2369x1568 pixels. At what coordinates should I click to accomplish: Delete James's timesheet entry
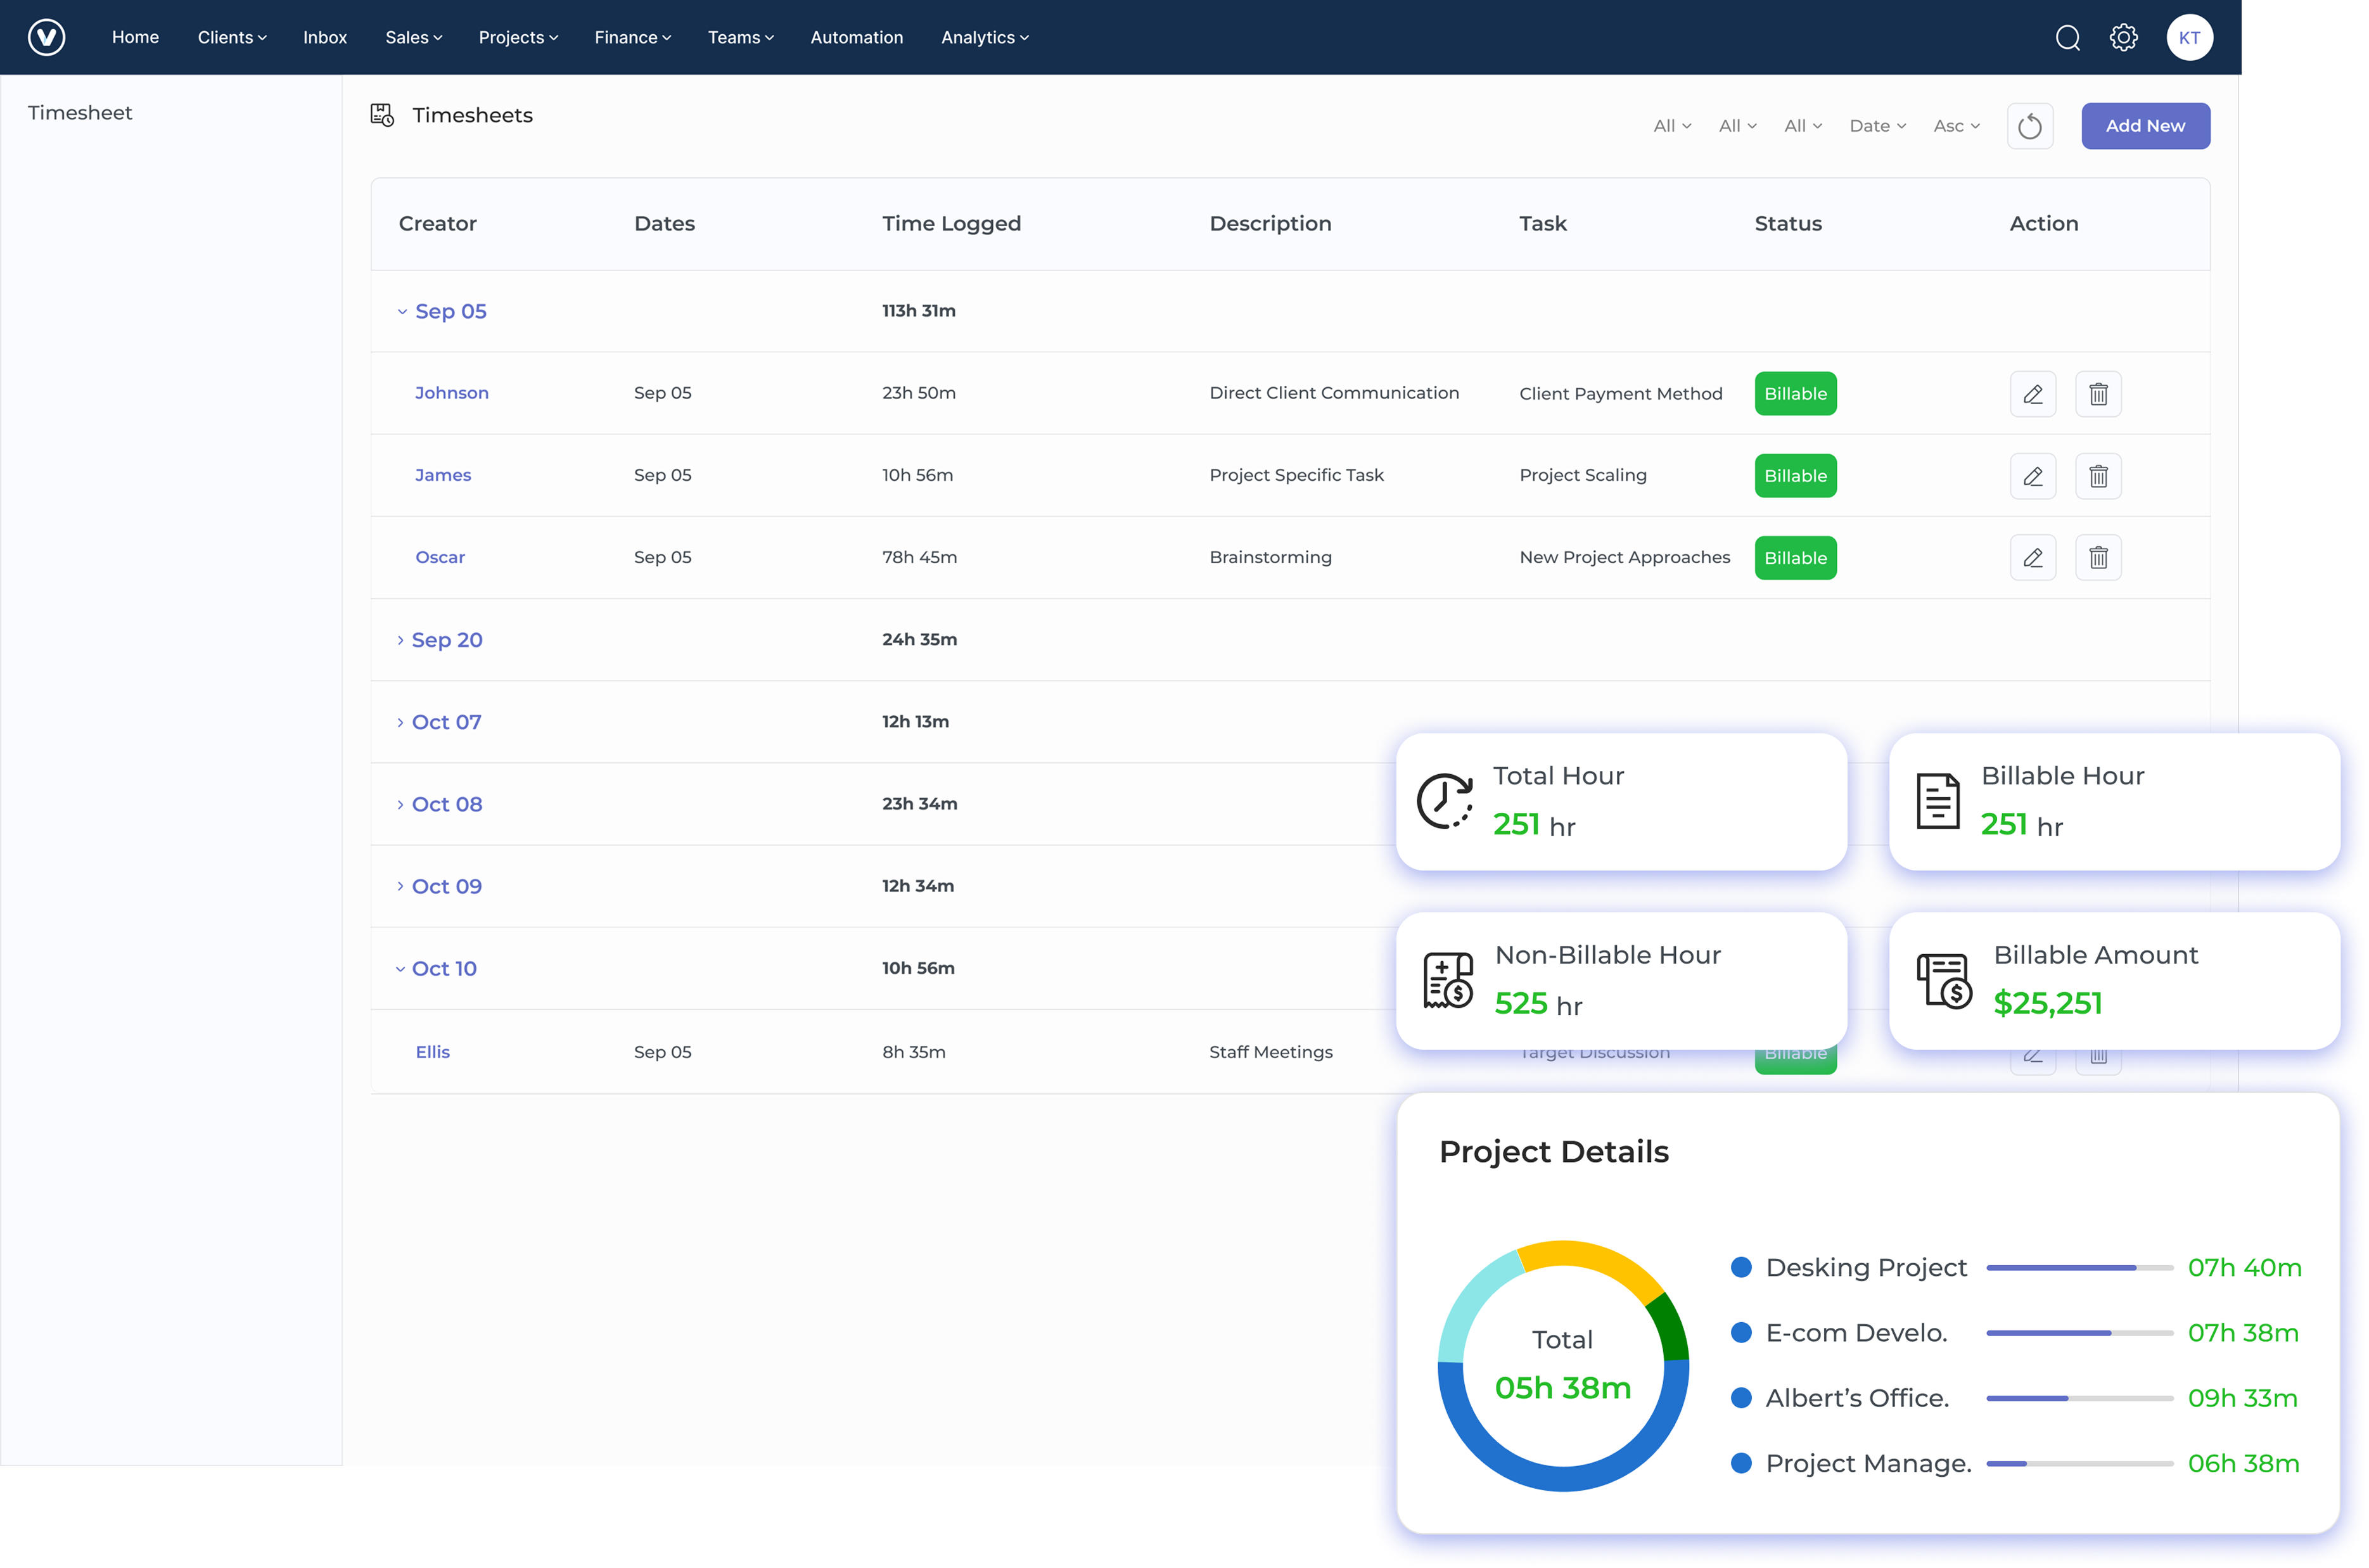coord(2098,476)
